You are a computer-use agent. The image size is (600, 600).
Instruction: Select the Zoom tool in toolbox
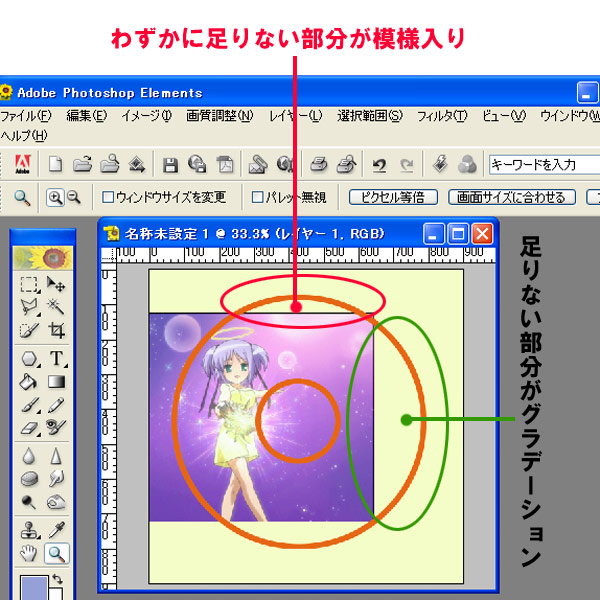click(57, 553)
